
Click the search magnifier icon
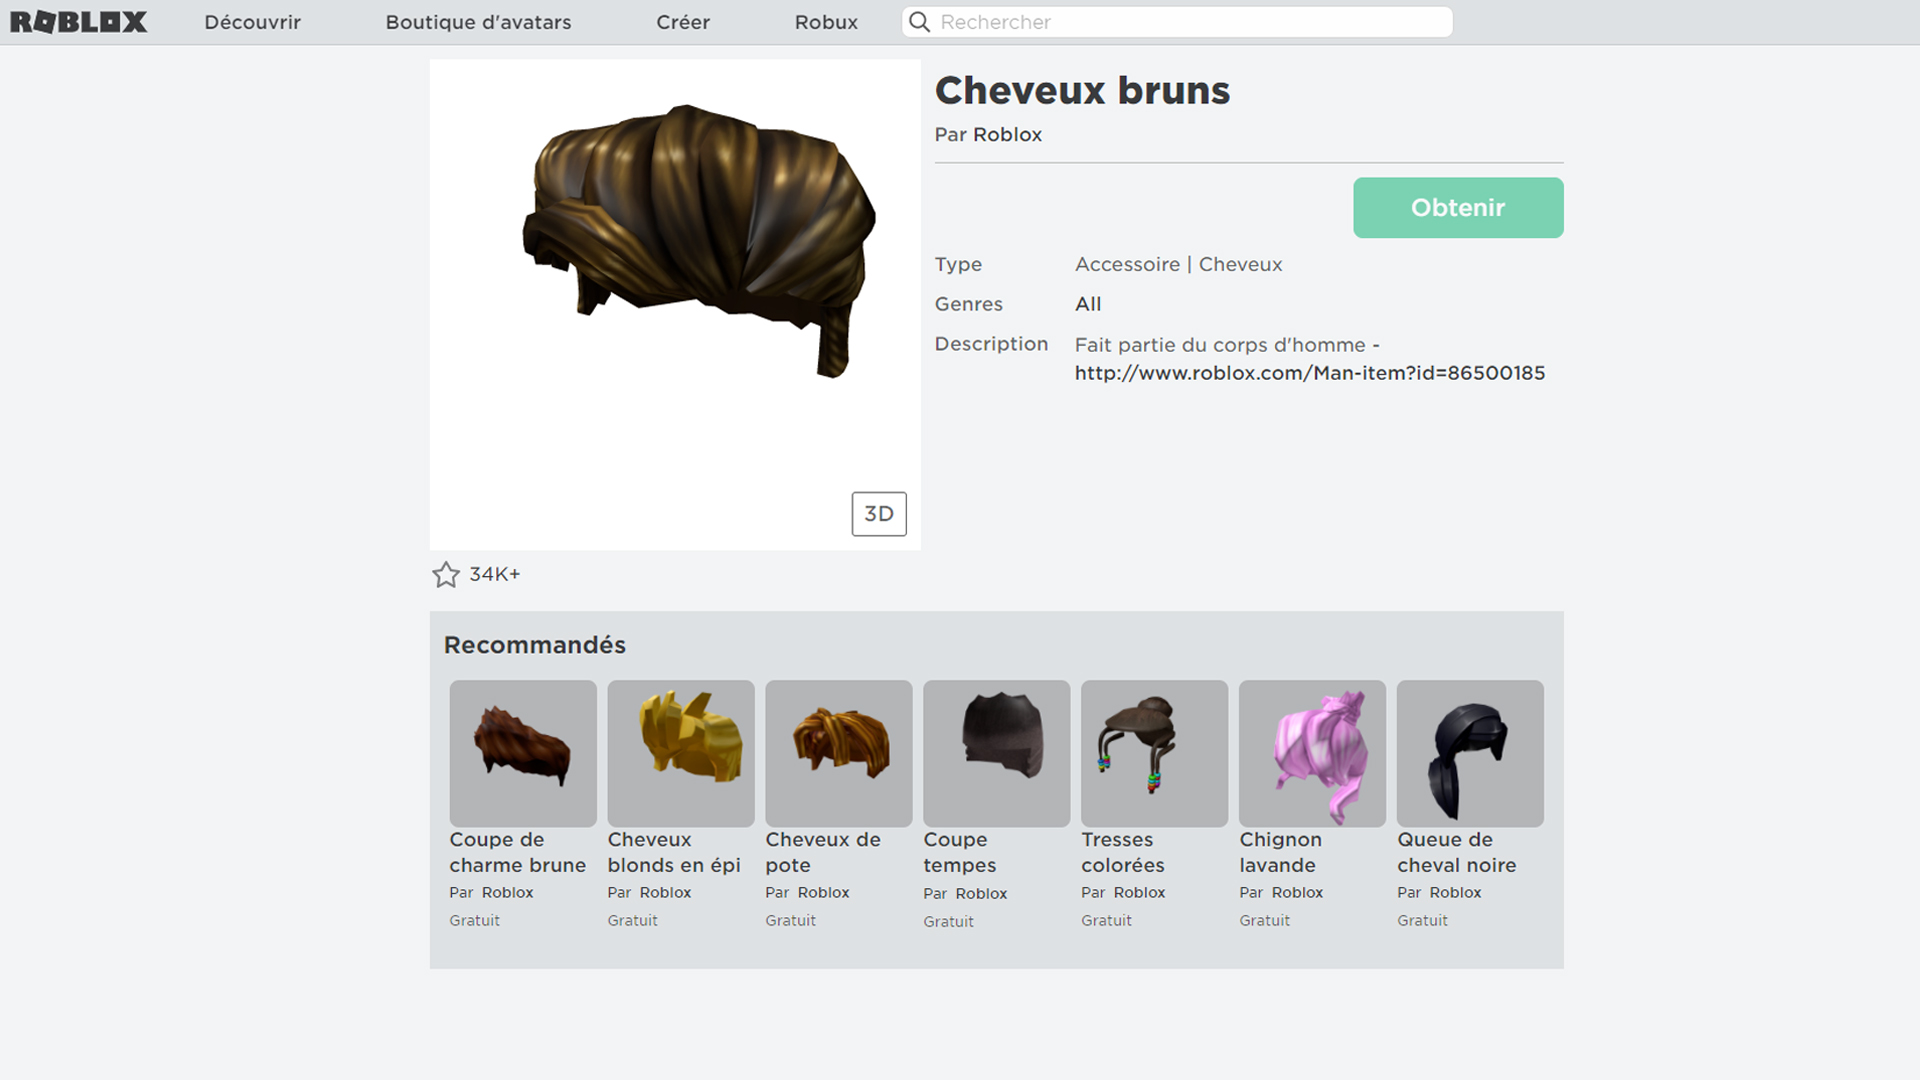[919, 22]
